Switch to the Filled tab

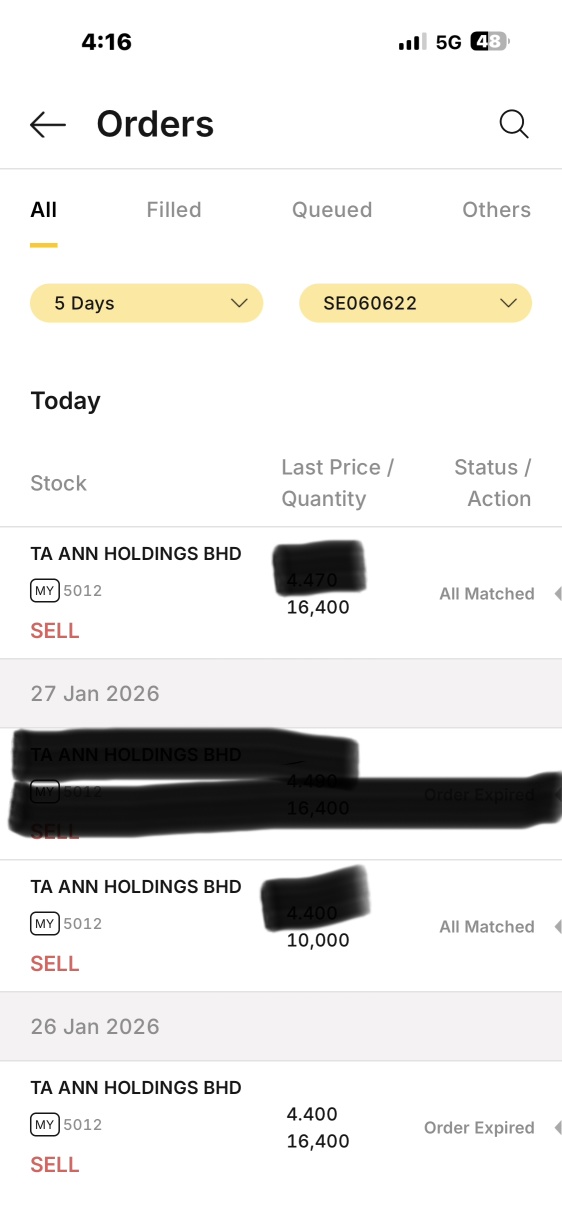[x=174, y=210]
